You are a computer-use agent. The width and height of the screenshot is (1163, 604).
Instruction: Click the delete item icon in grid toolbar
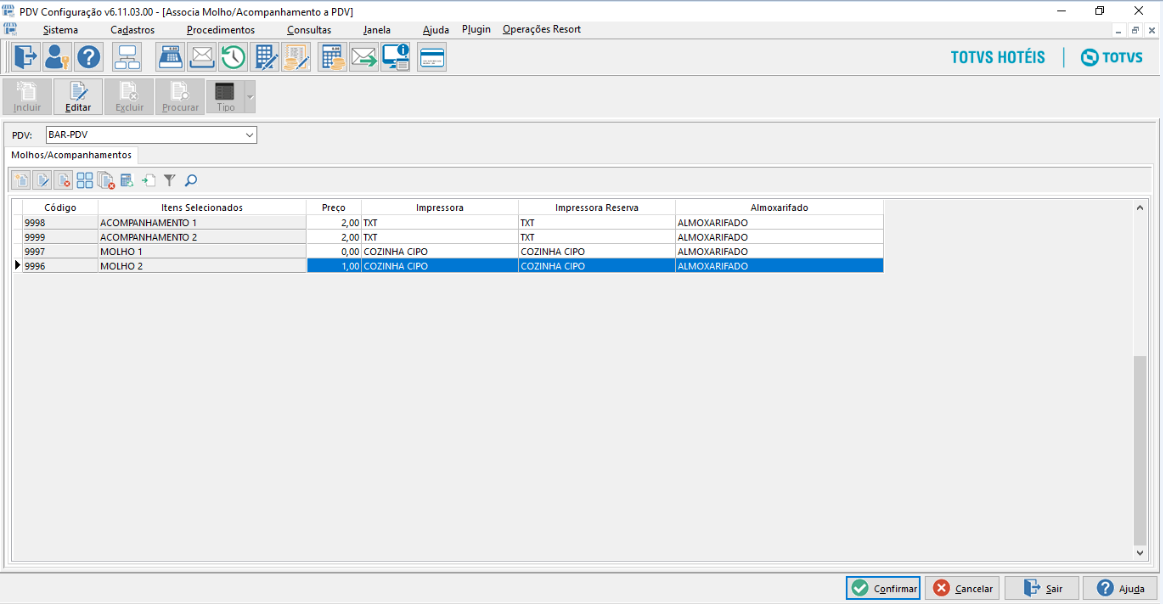[x=64, y=180]
